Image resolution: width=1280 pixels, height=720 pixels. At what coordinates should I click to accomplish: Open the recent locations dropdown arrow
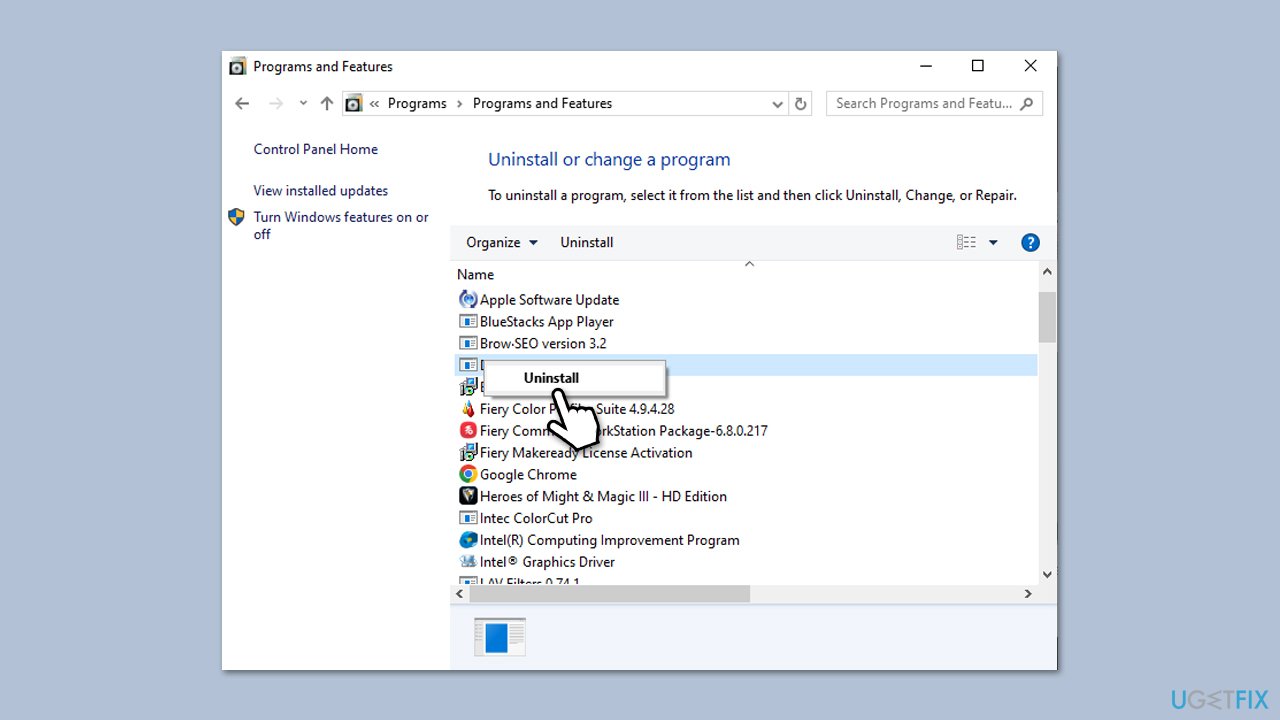tap(303, 103)
